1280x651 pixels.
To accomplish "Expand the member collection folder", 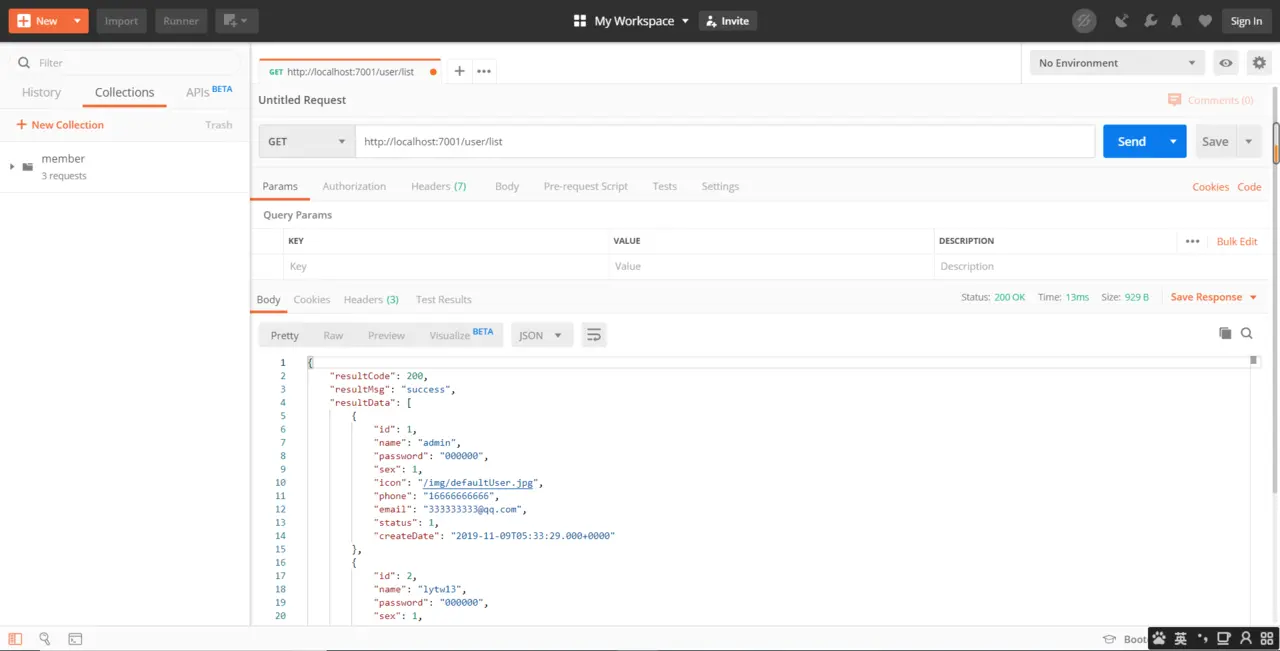I will click(12, 166).
